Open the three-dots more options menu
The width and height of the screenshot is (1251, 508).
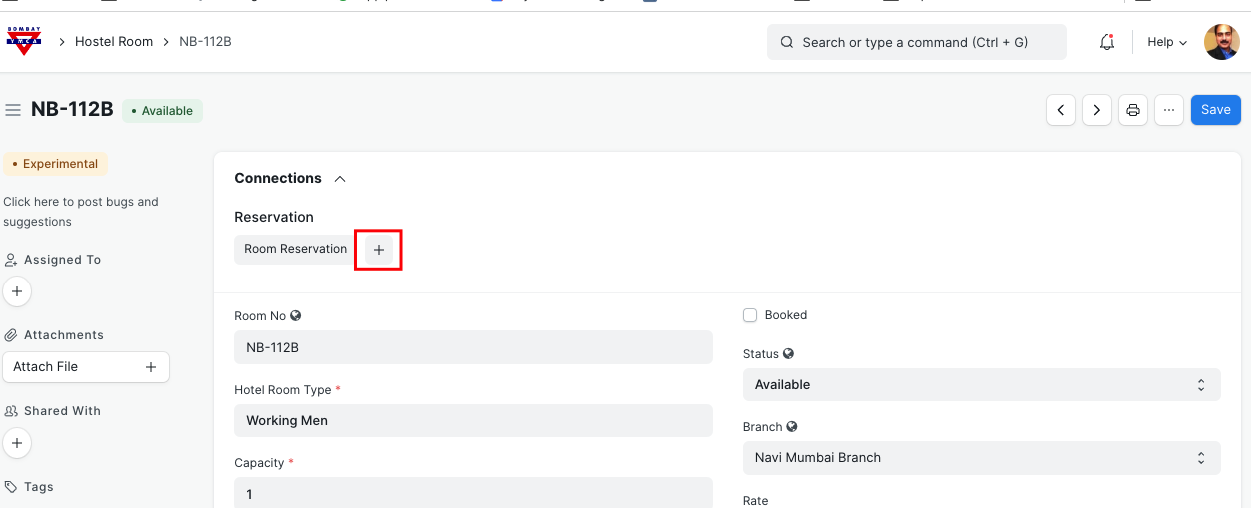tap(1169, 110)
